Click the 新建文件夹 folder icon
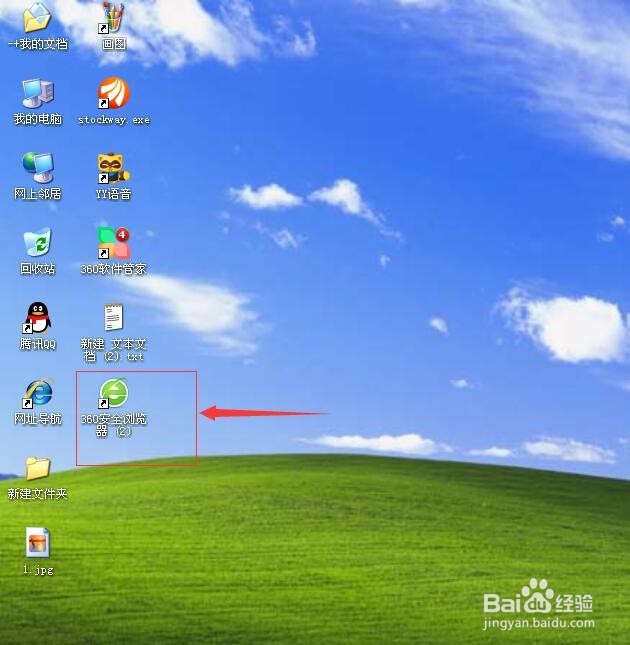This screenshot has width=630, height=645. (x=37, y=468)
